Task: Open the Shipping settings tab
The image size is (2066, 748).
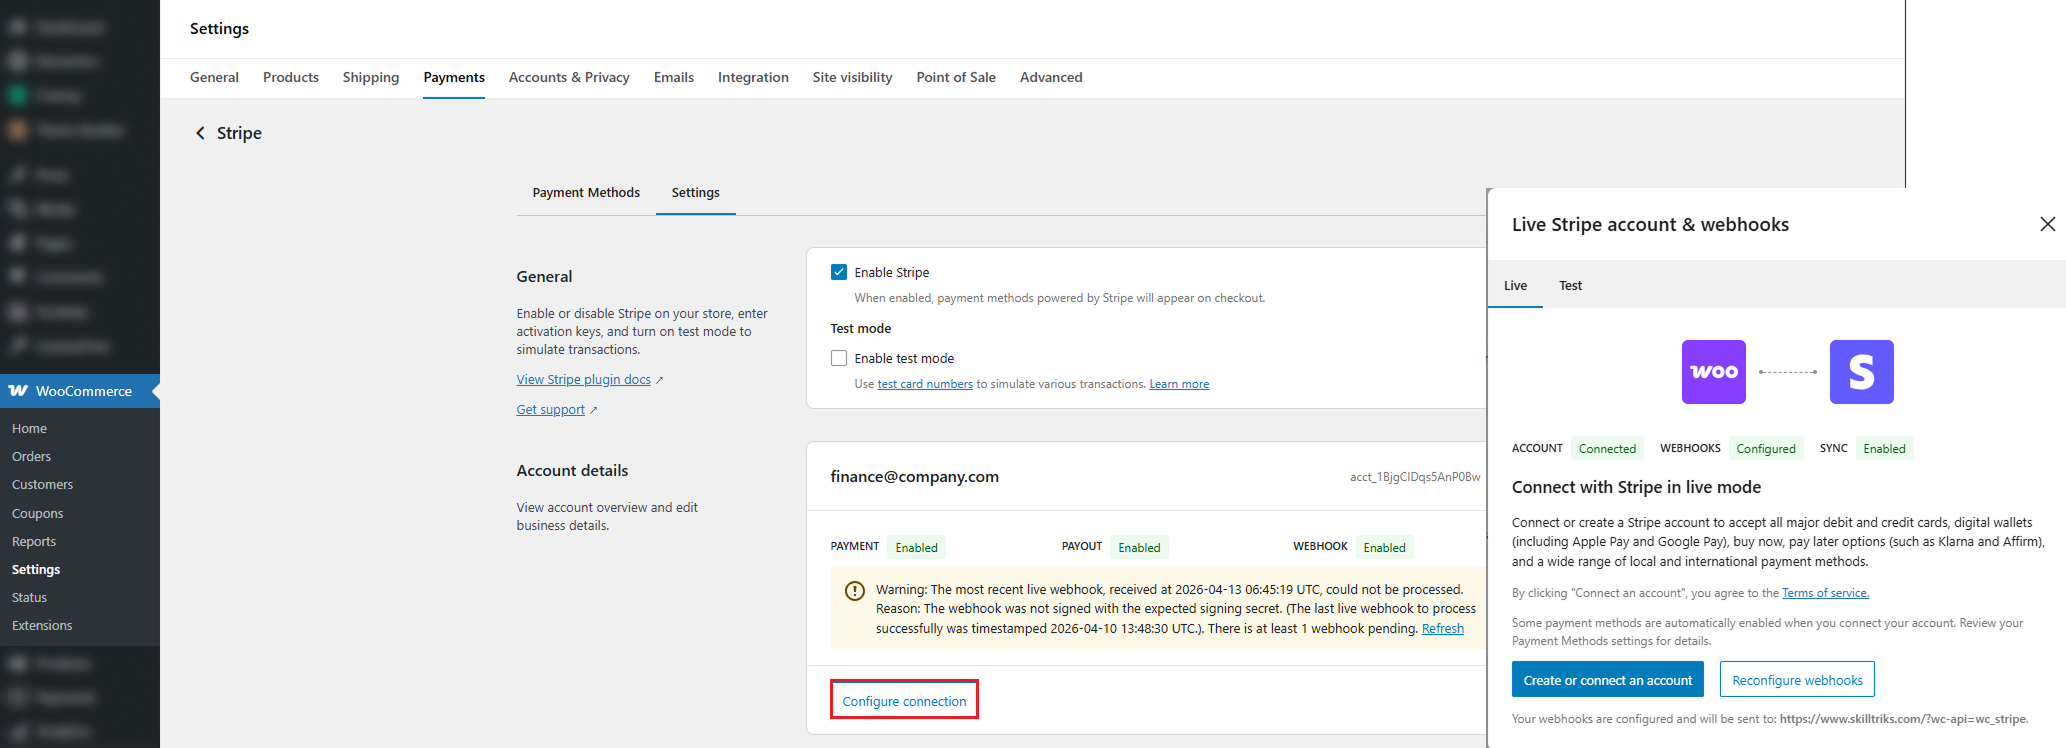Action: point(371,77)
